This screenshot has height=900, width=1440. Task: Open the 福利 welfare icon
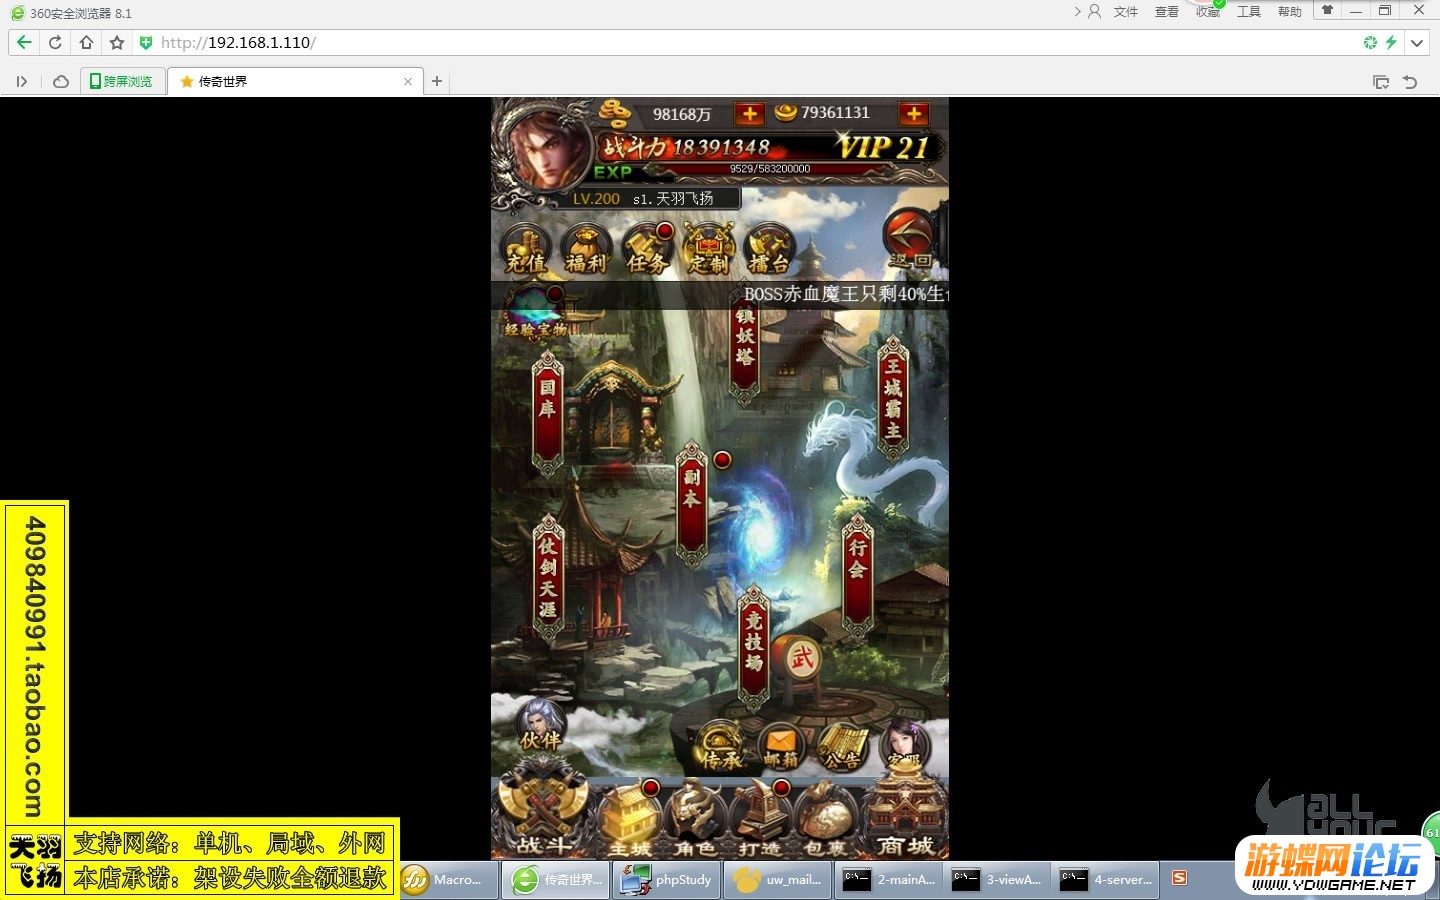coord(586,250)
